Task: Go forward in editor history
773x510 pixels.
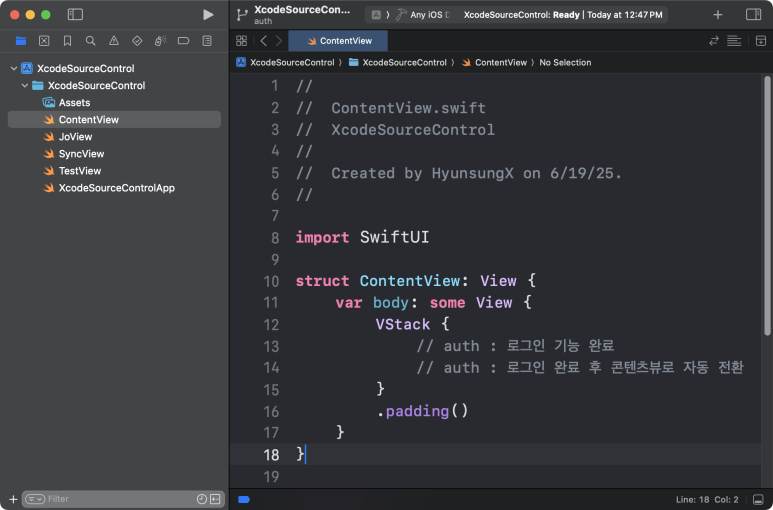Action: tap(279, 41)
